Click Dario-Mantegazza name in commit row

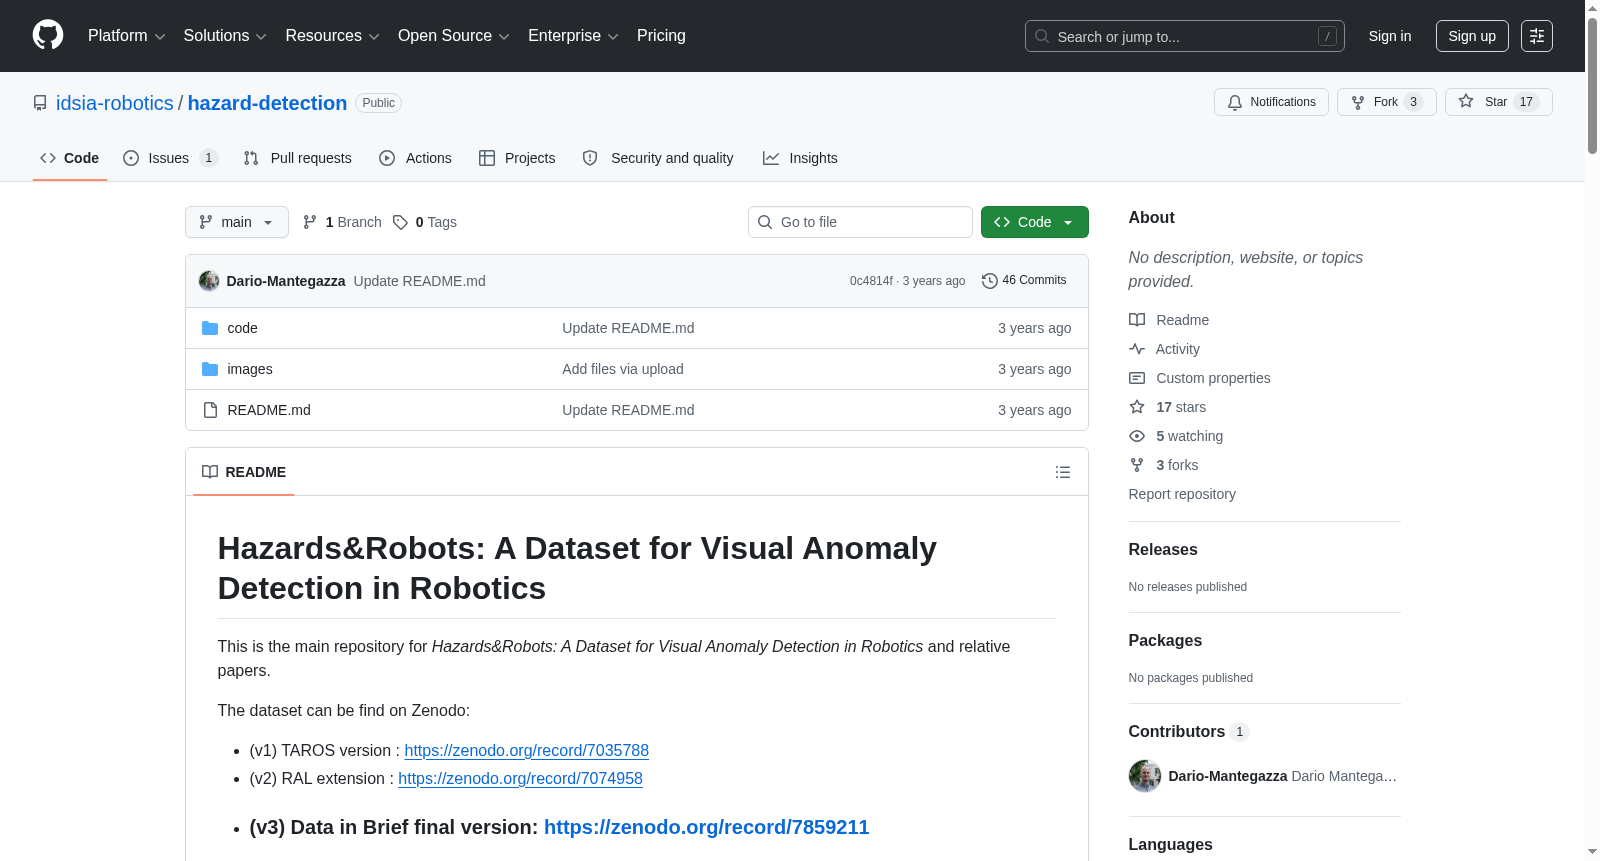point(286,281)
